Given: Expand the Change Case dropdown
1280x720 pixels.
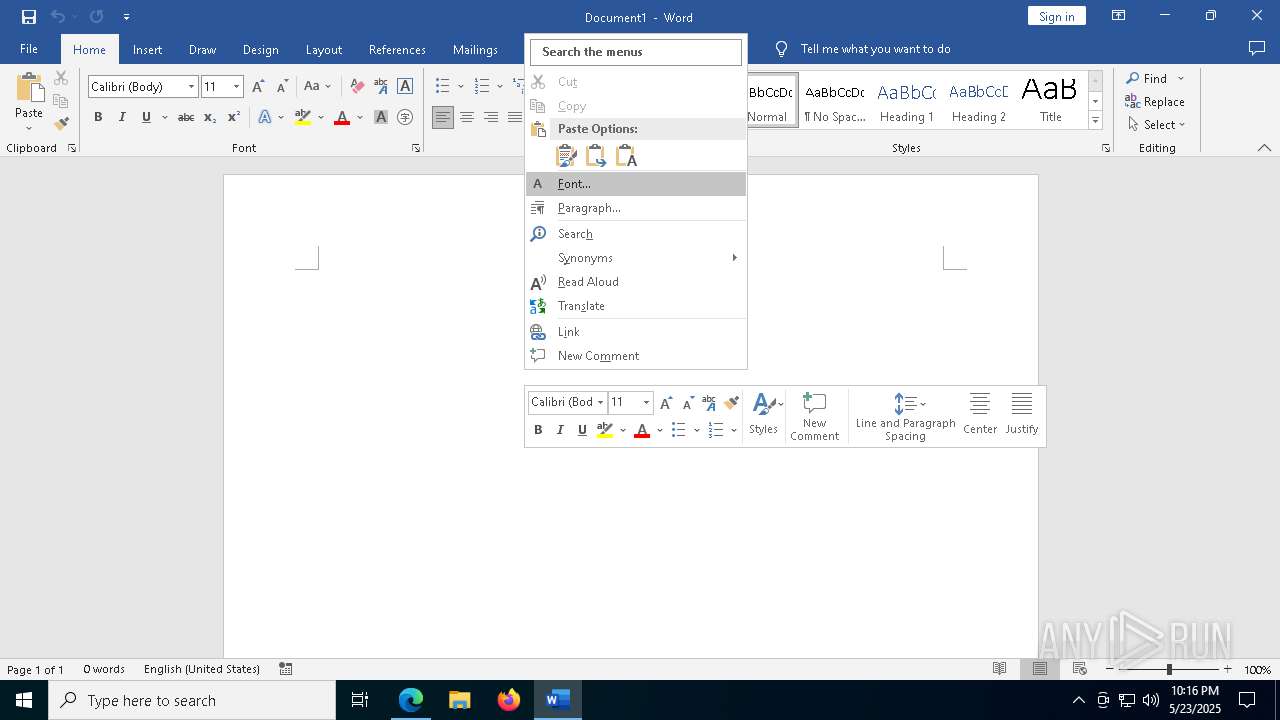Looking at the screenshot, I should pos(328,87).
